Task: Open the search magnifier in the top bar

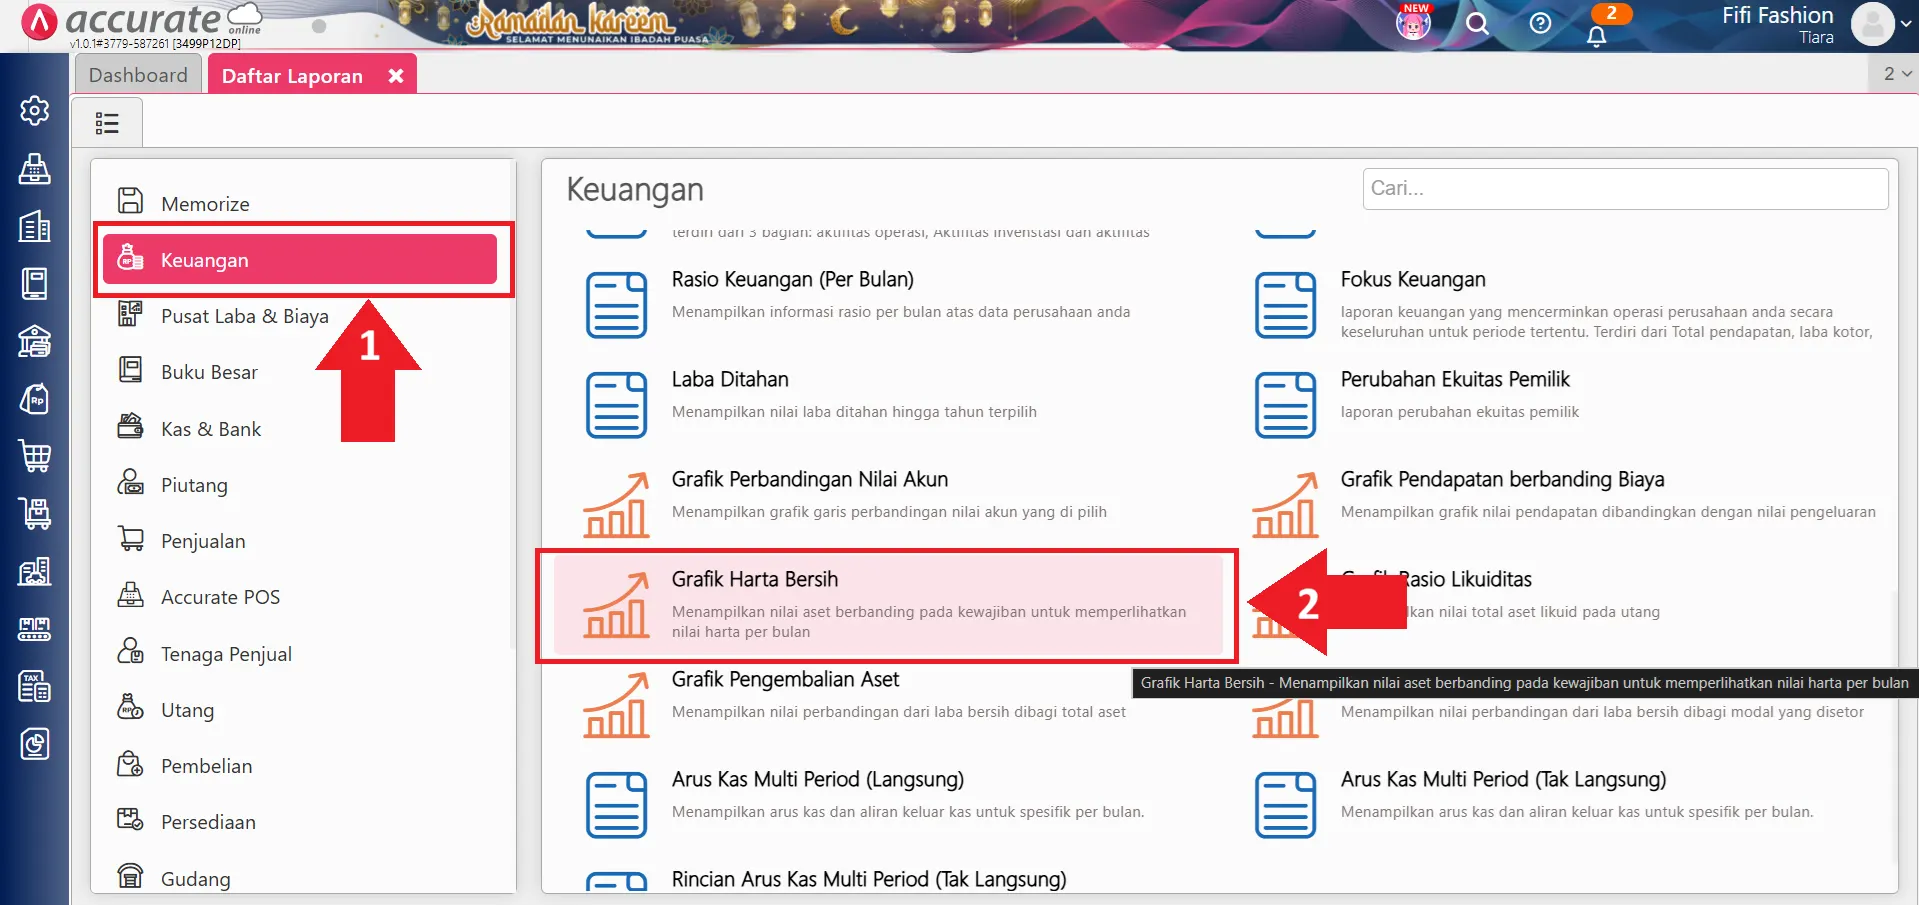Action: click(1477, 23)
